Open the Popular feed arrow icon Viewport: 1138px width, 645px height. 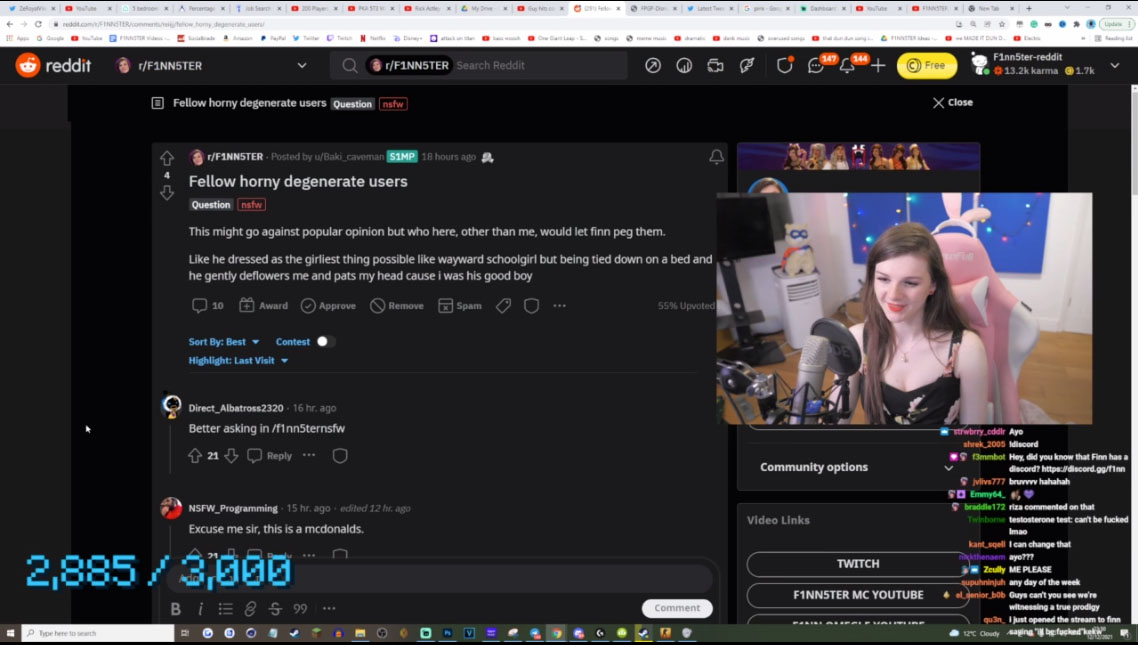click(x=653, y=65)
